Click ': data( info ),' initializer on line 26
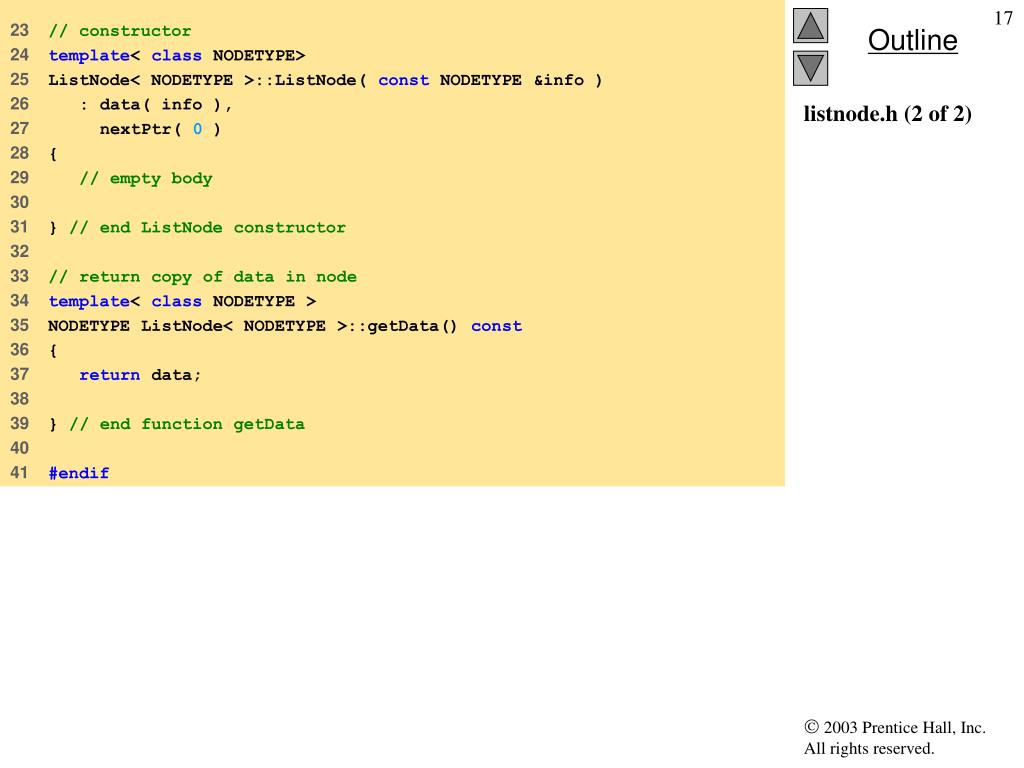1024x768 pixels. click(x=156, y=104)
